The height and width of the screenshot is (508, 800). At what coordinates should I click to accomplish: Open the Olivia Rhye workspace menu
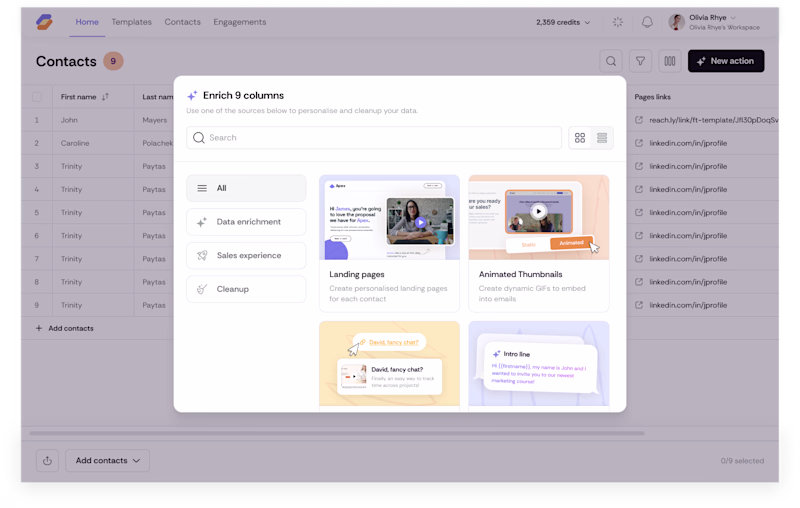point(714,22)
